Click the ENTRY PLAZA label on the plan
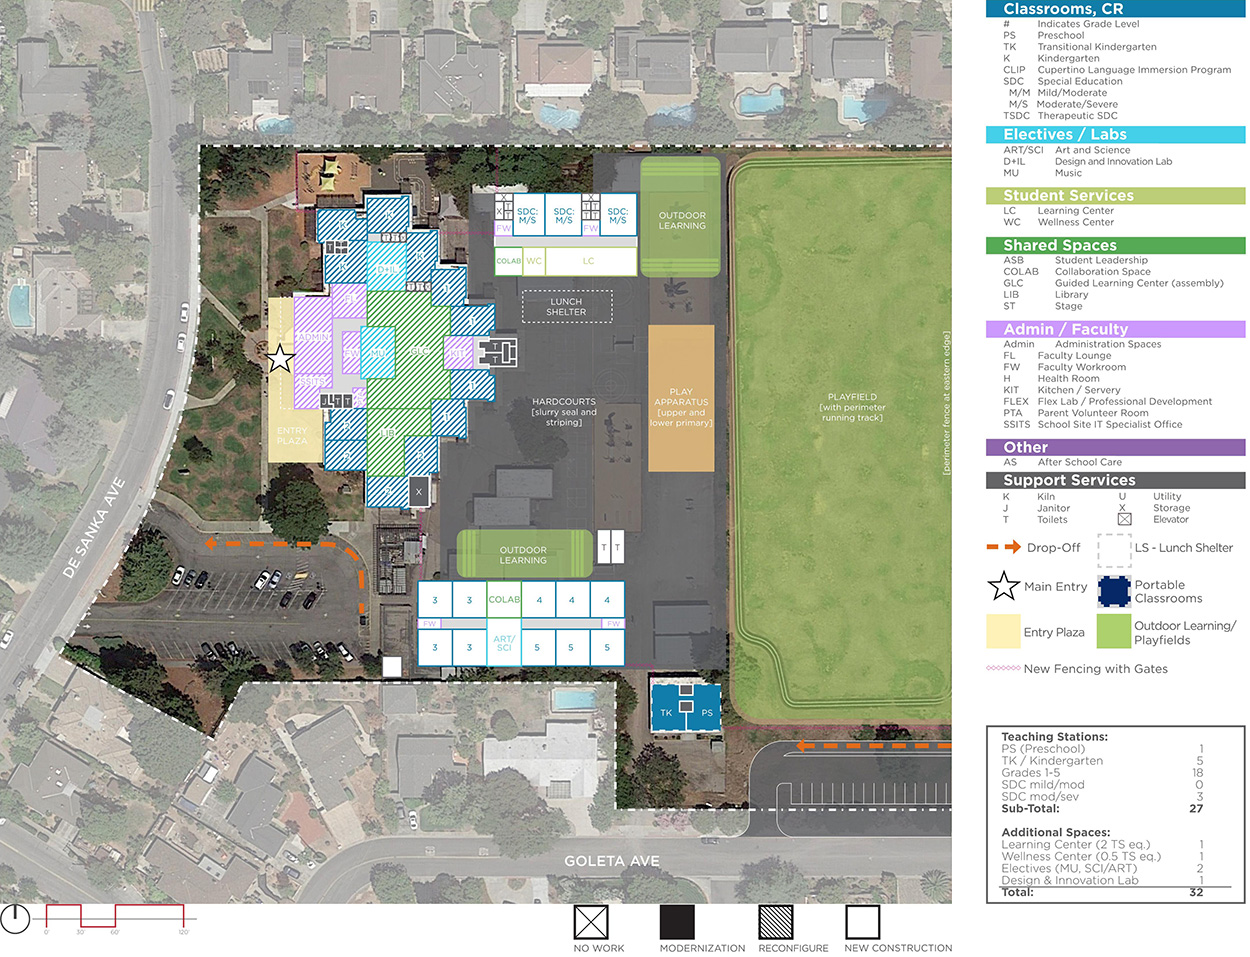1250x957 pixels. (292, 435)
